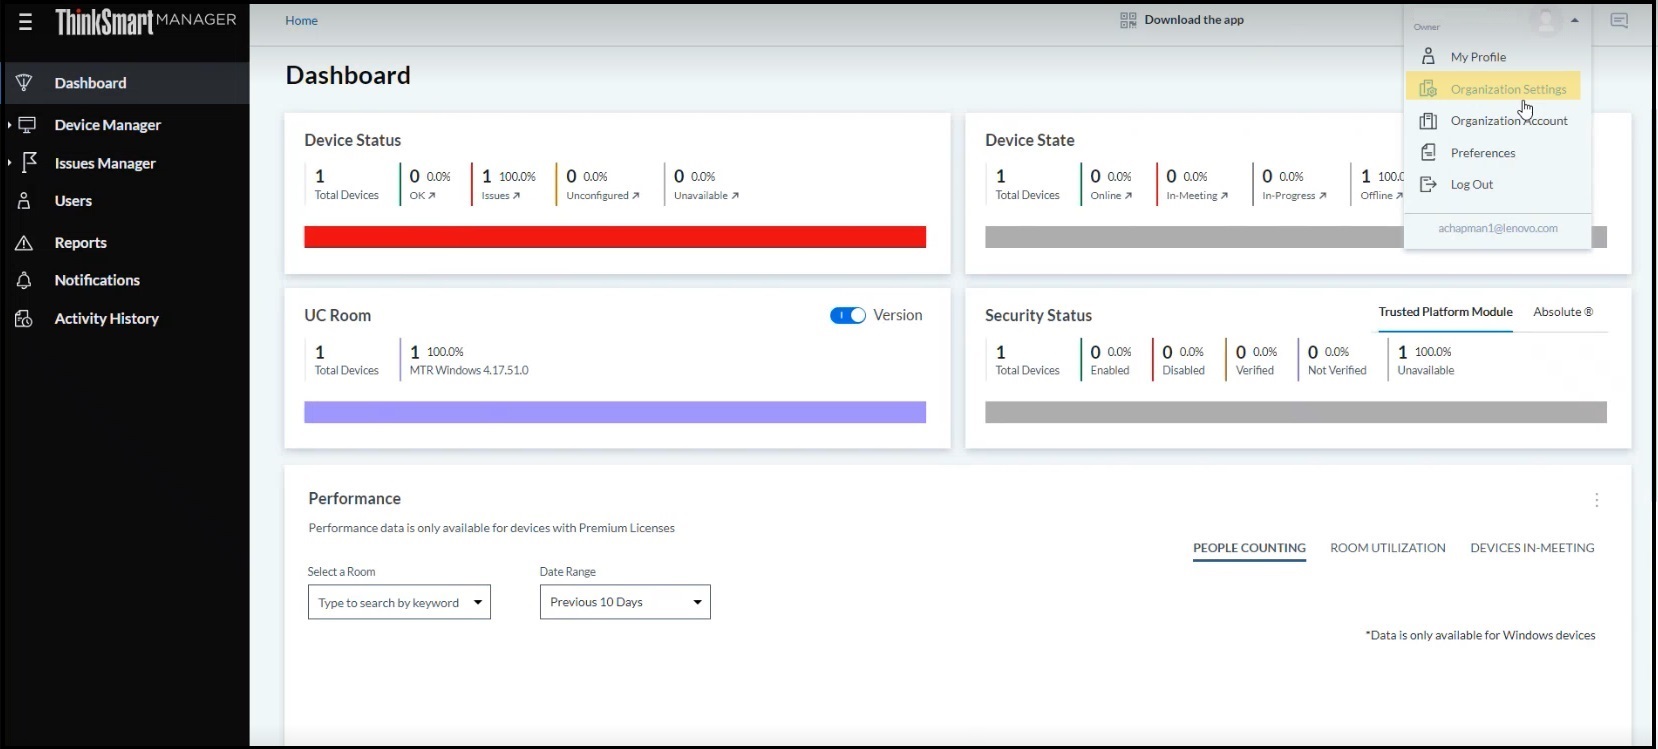Open the hamburger menu icon
Screen dimensions: 1658x749
[x=25, y=21]
